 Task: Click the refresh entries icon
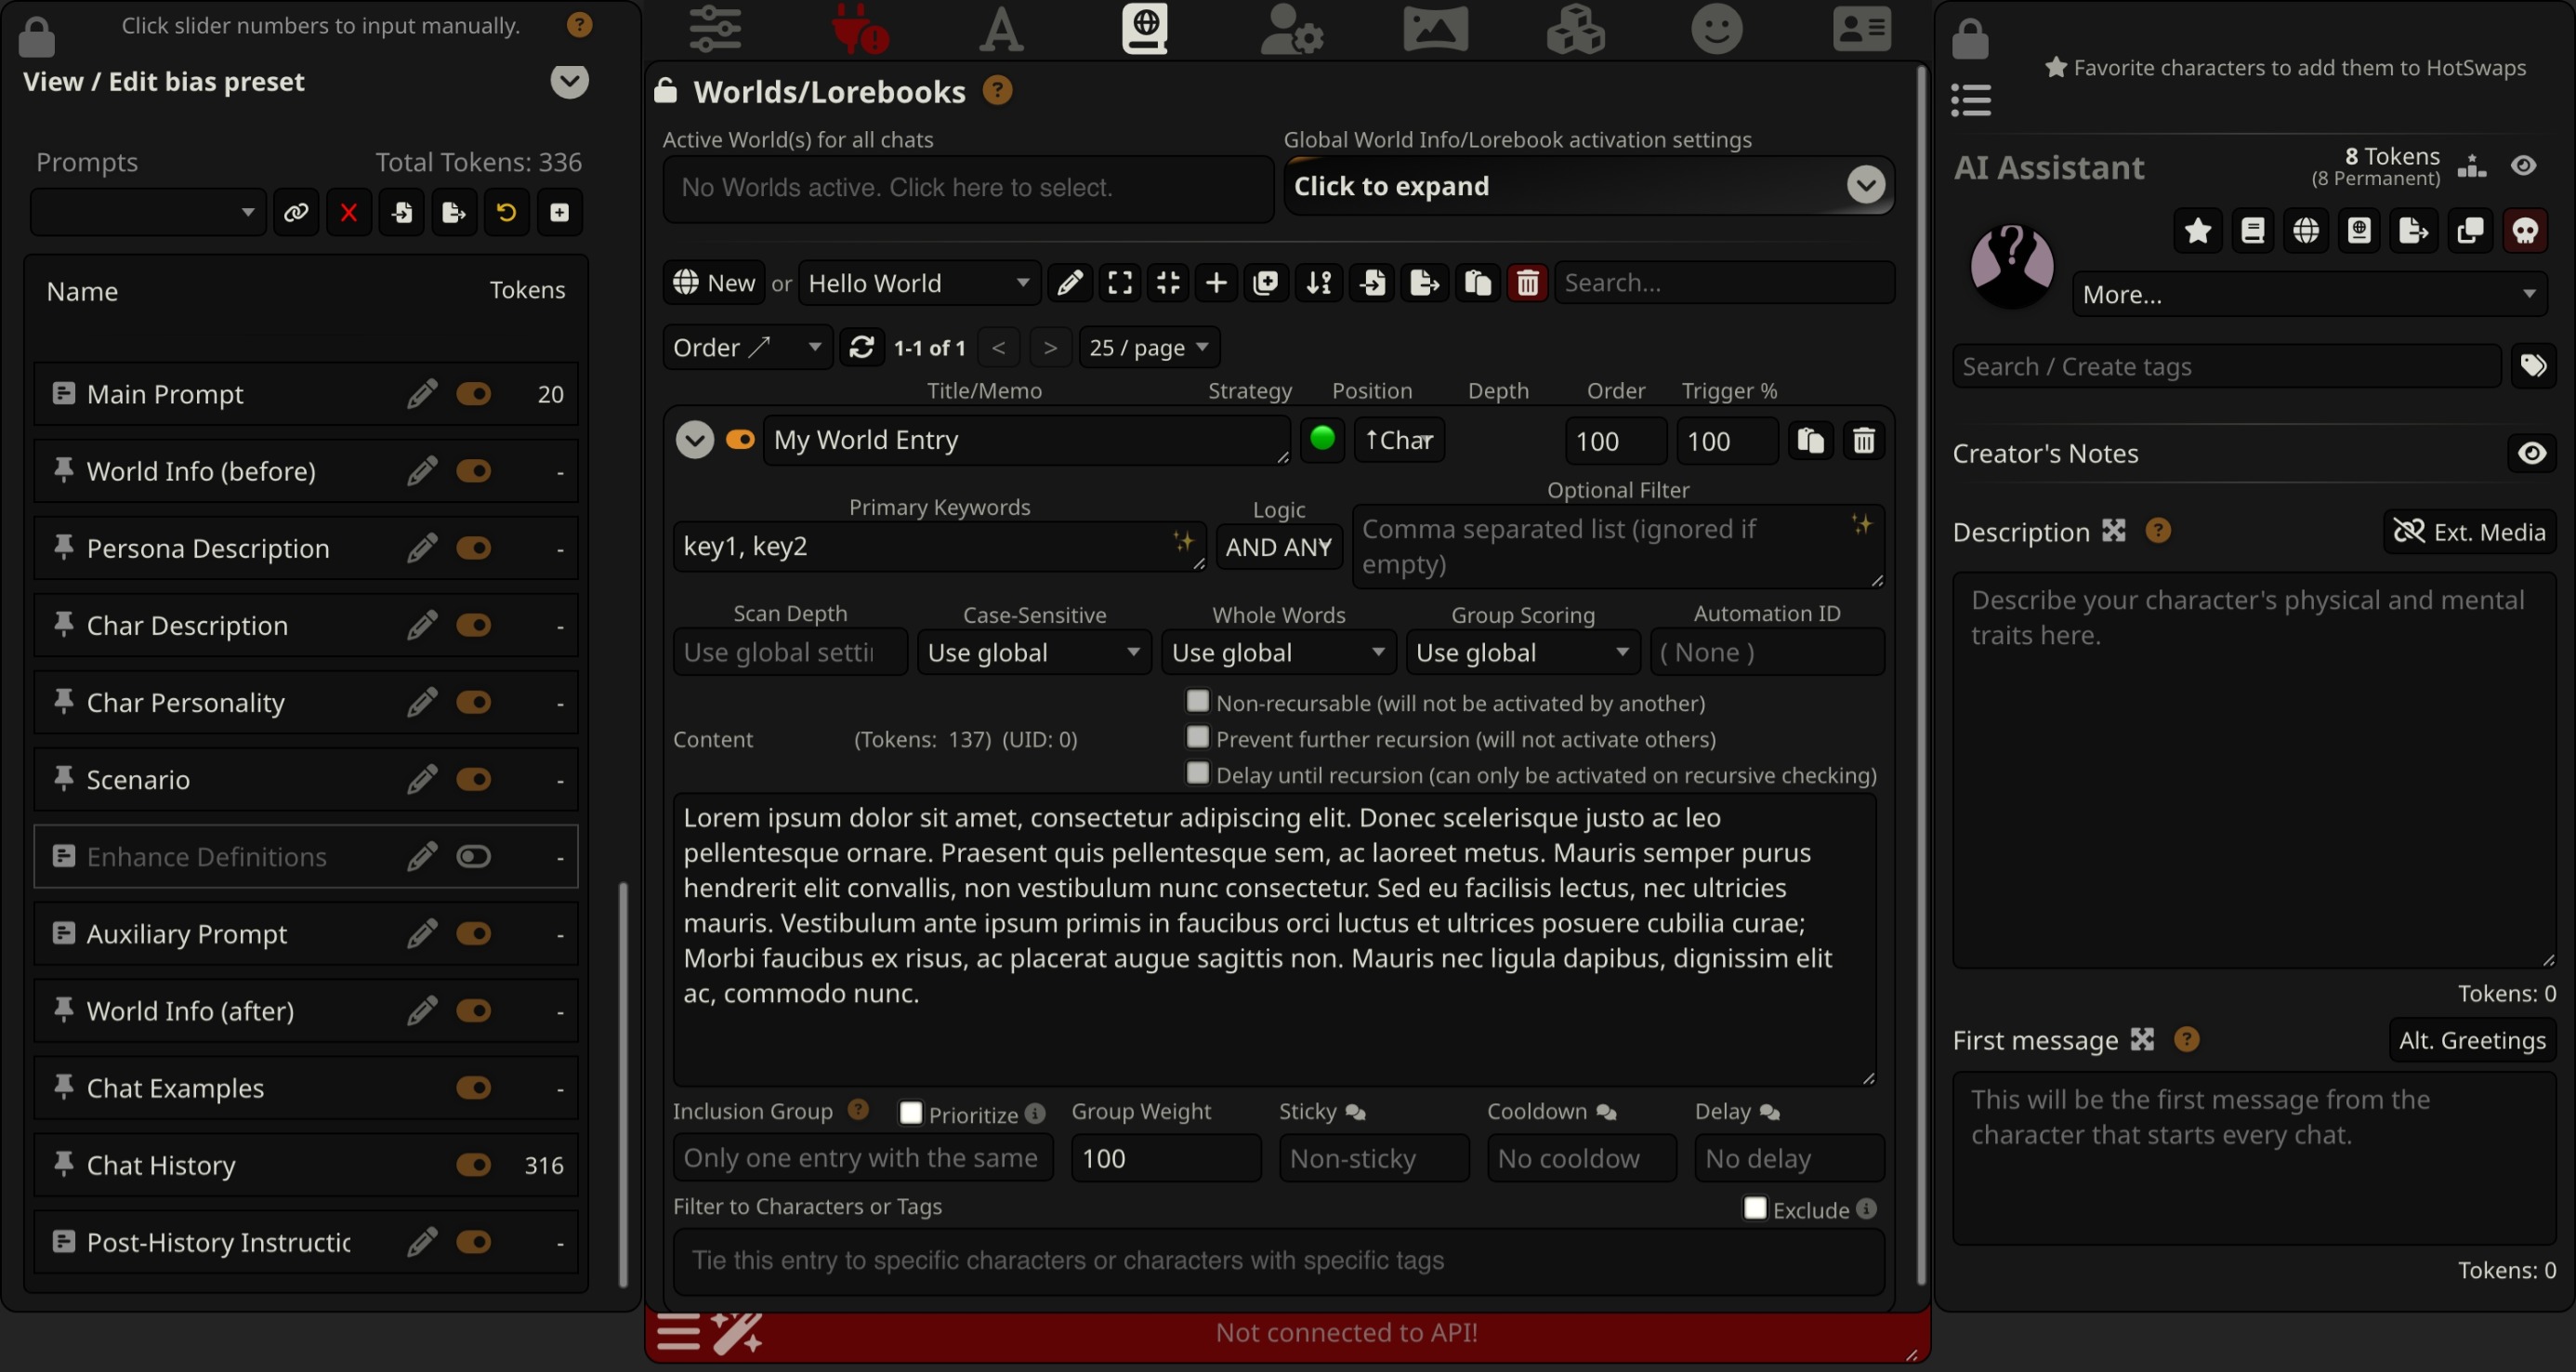tap(861, 348)
